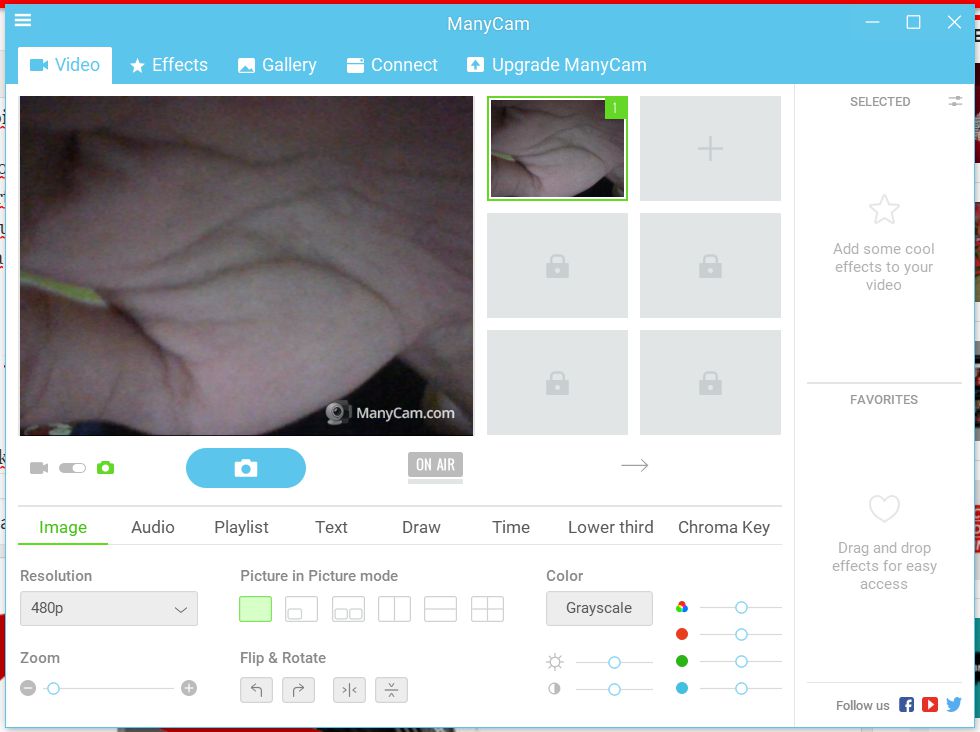
Task: Open the Video tab
Action: [x=65, y=65]
